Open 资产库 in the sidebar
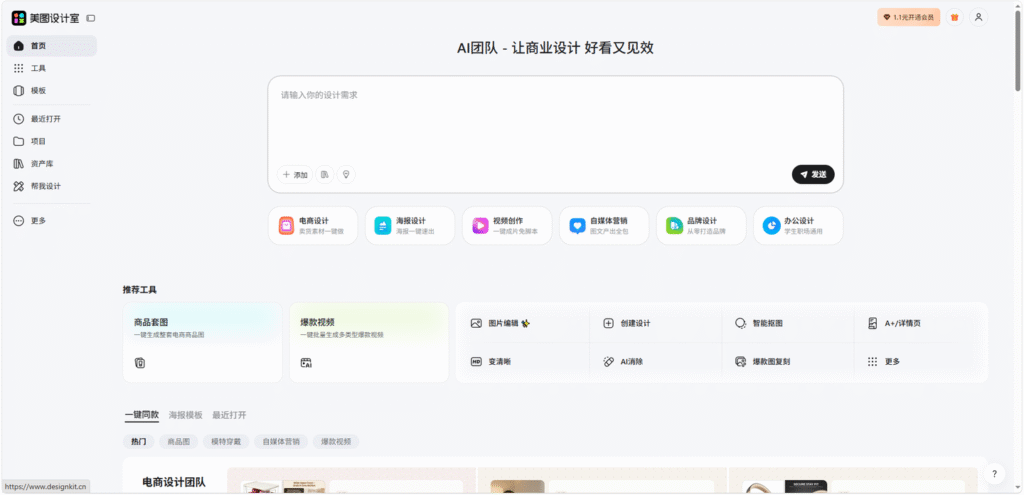Screen dimensions: 1024x495 (x=52, y=163)
